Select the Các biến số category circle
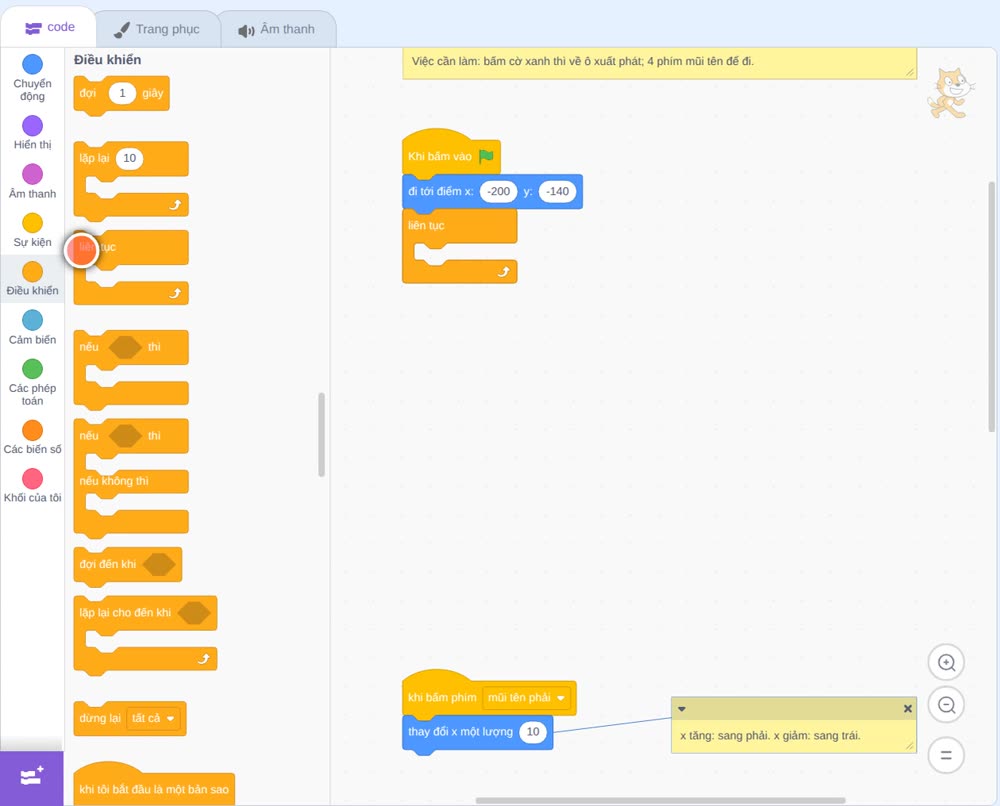Viewport: 1000px width, 806px height. click(x=33, y=430)
